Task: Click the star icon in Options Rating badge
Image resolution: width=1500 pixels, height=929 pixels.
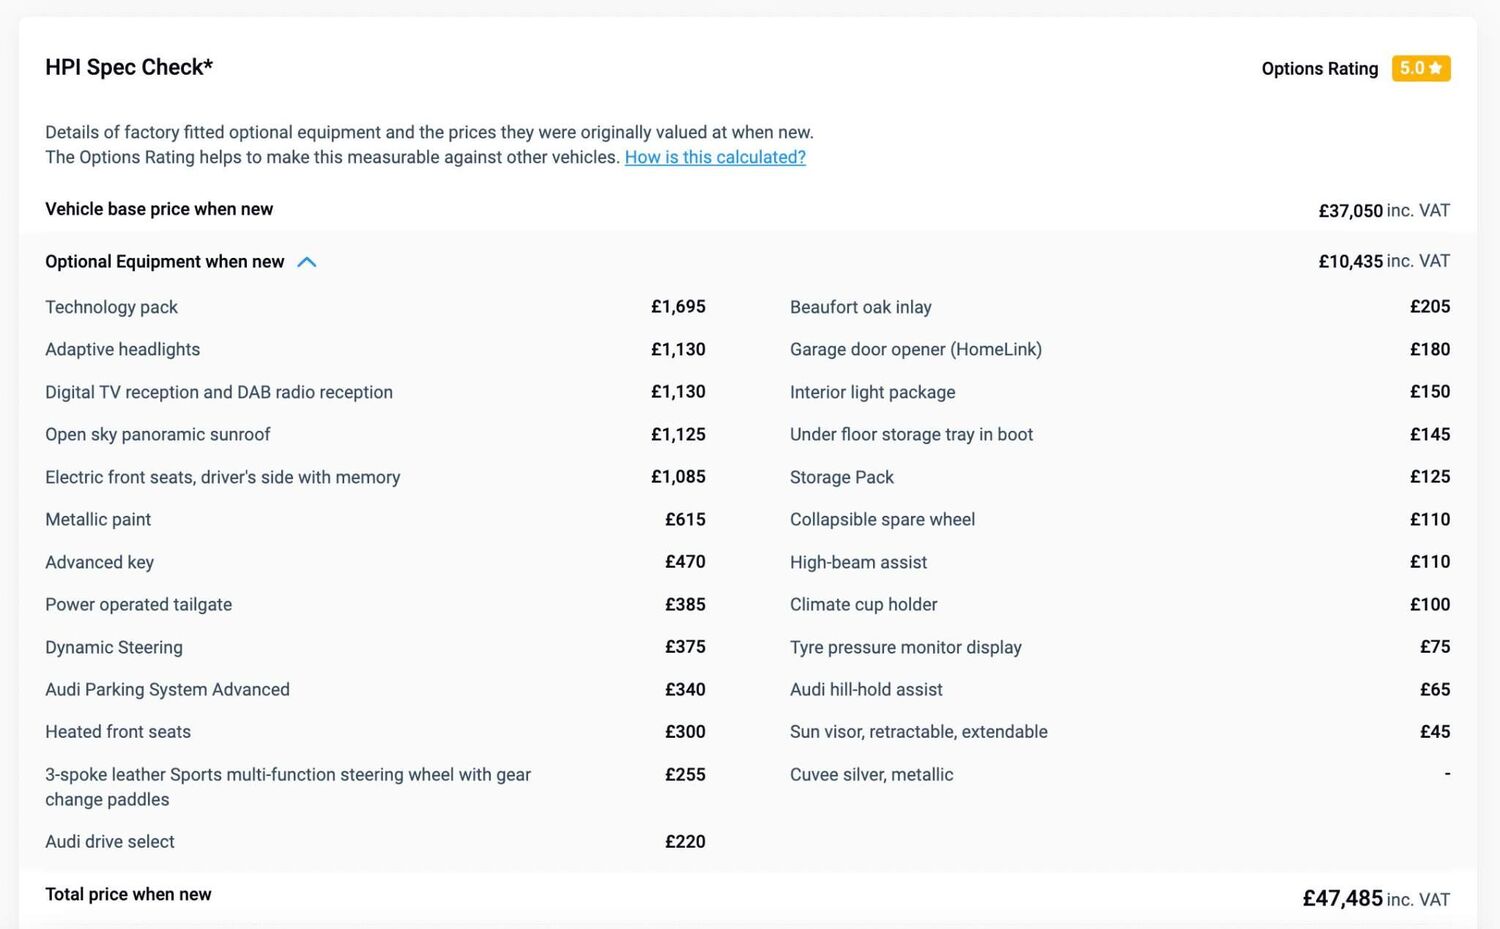Action: click(x=1436, y=68)
